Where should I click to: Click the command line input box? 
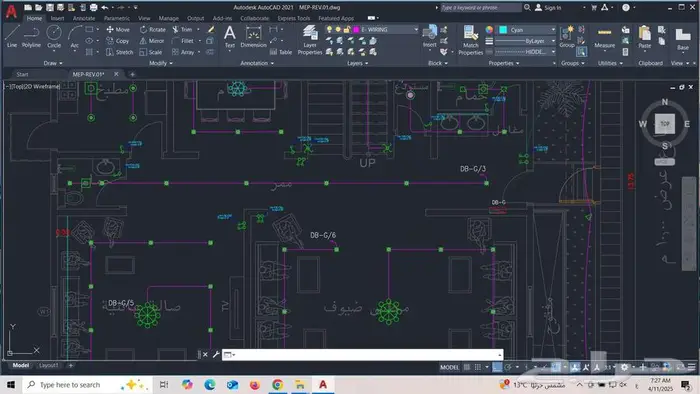pyautogui.click(x=362, y=355)
